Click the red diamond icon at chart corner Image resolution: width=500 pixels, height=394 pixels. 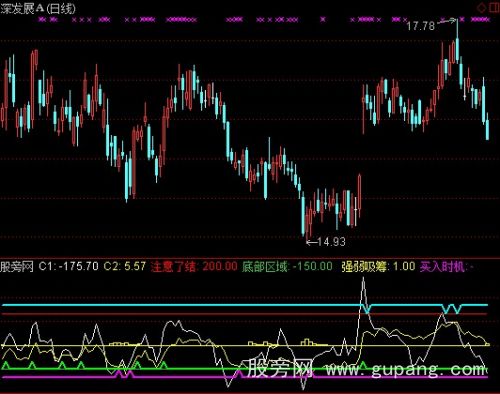coord(482,7)
